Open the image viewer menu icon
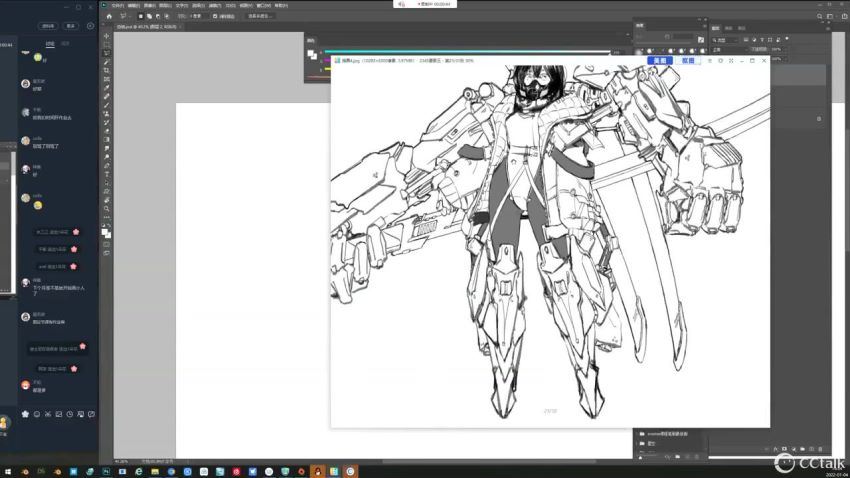This screenshot has width=850, height=478. [710, 61]
